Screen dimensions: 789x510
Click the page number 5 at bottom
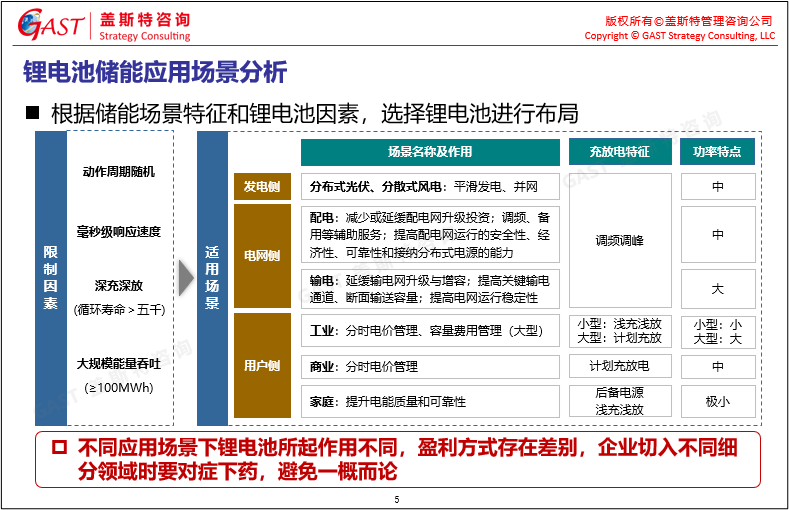point(397,499)
